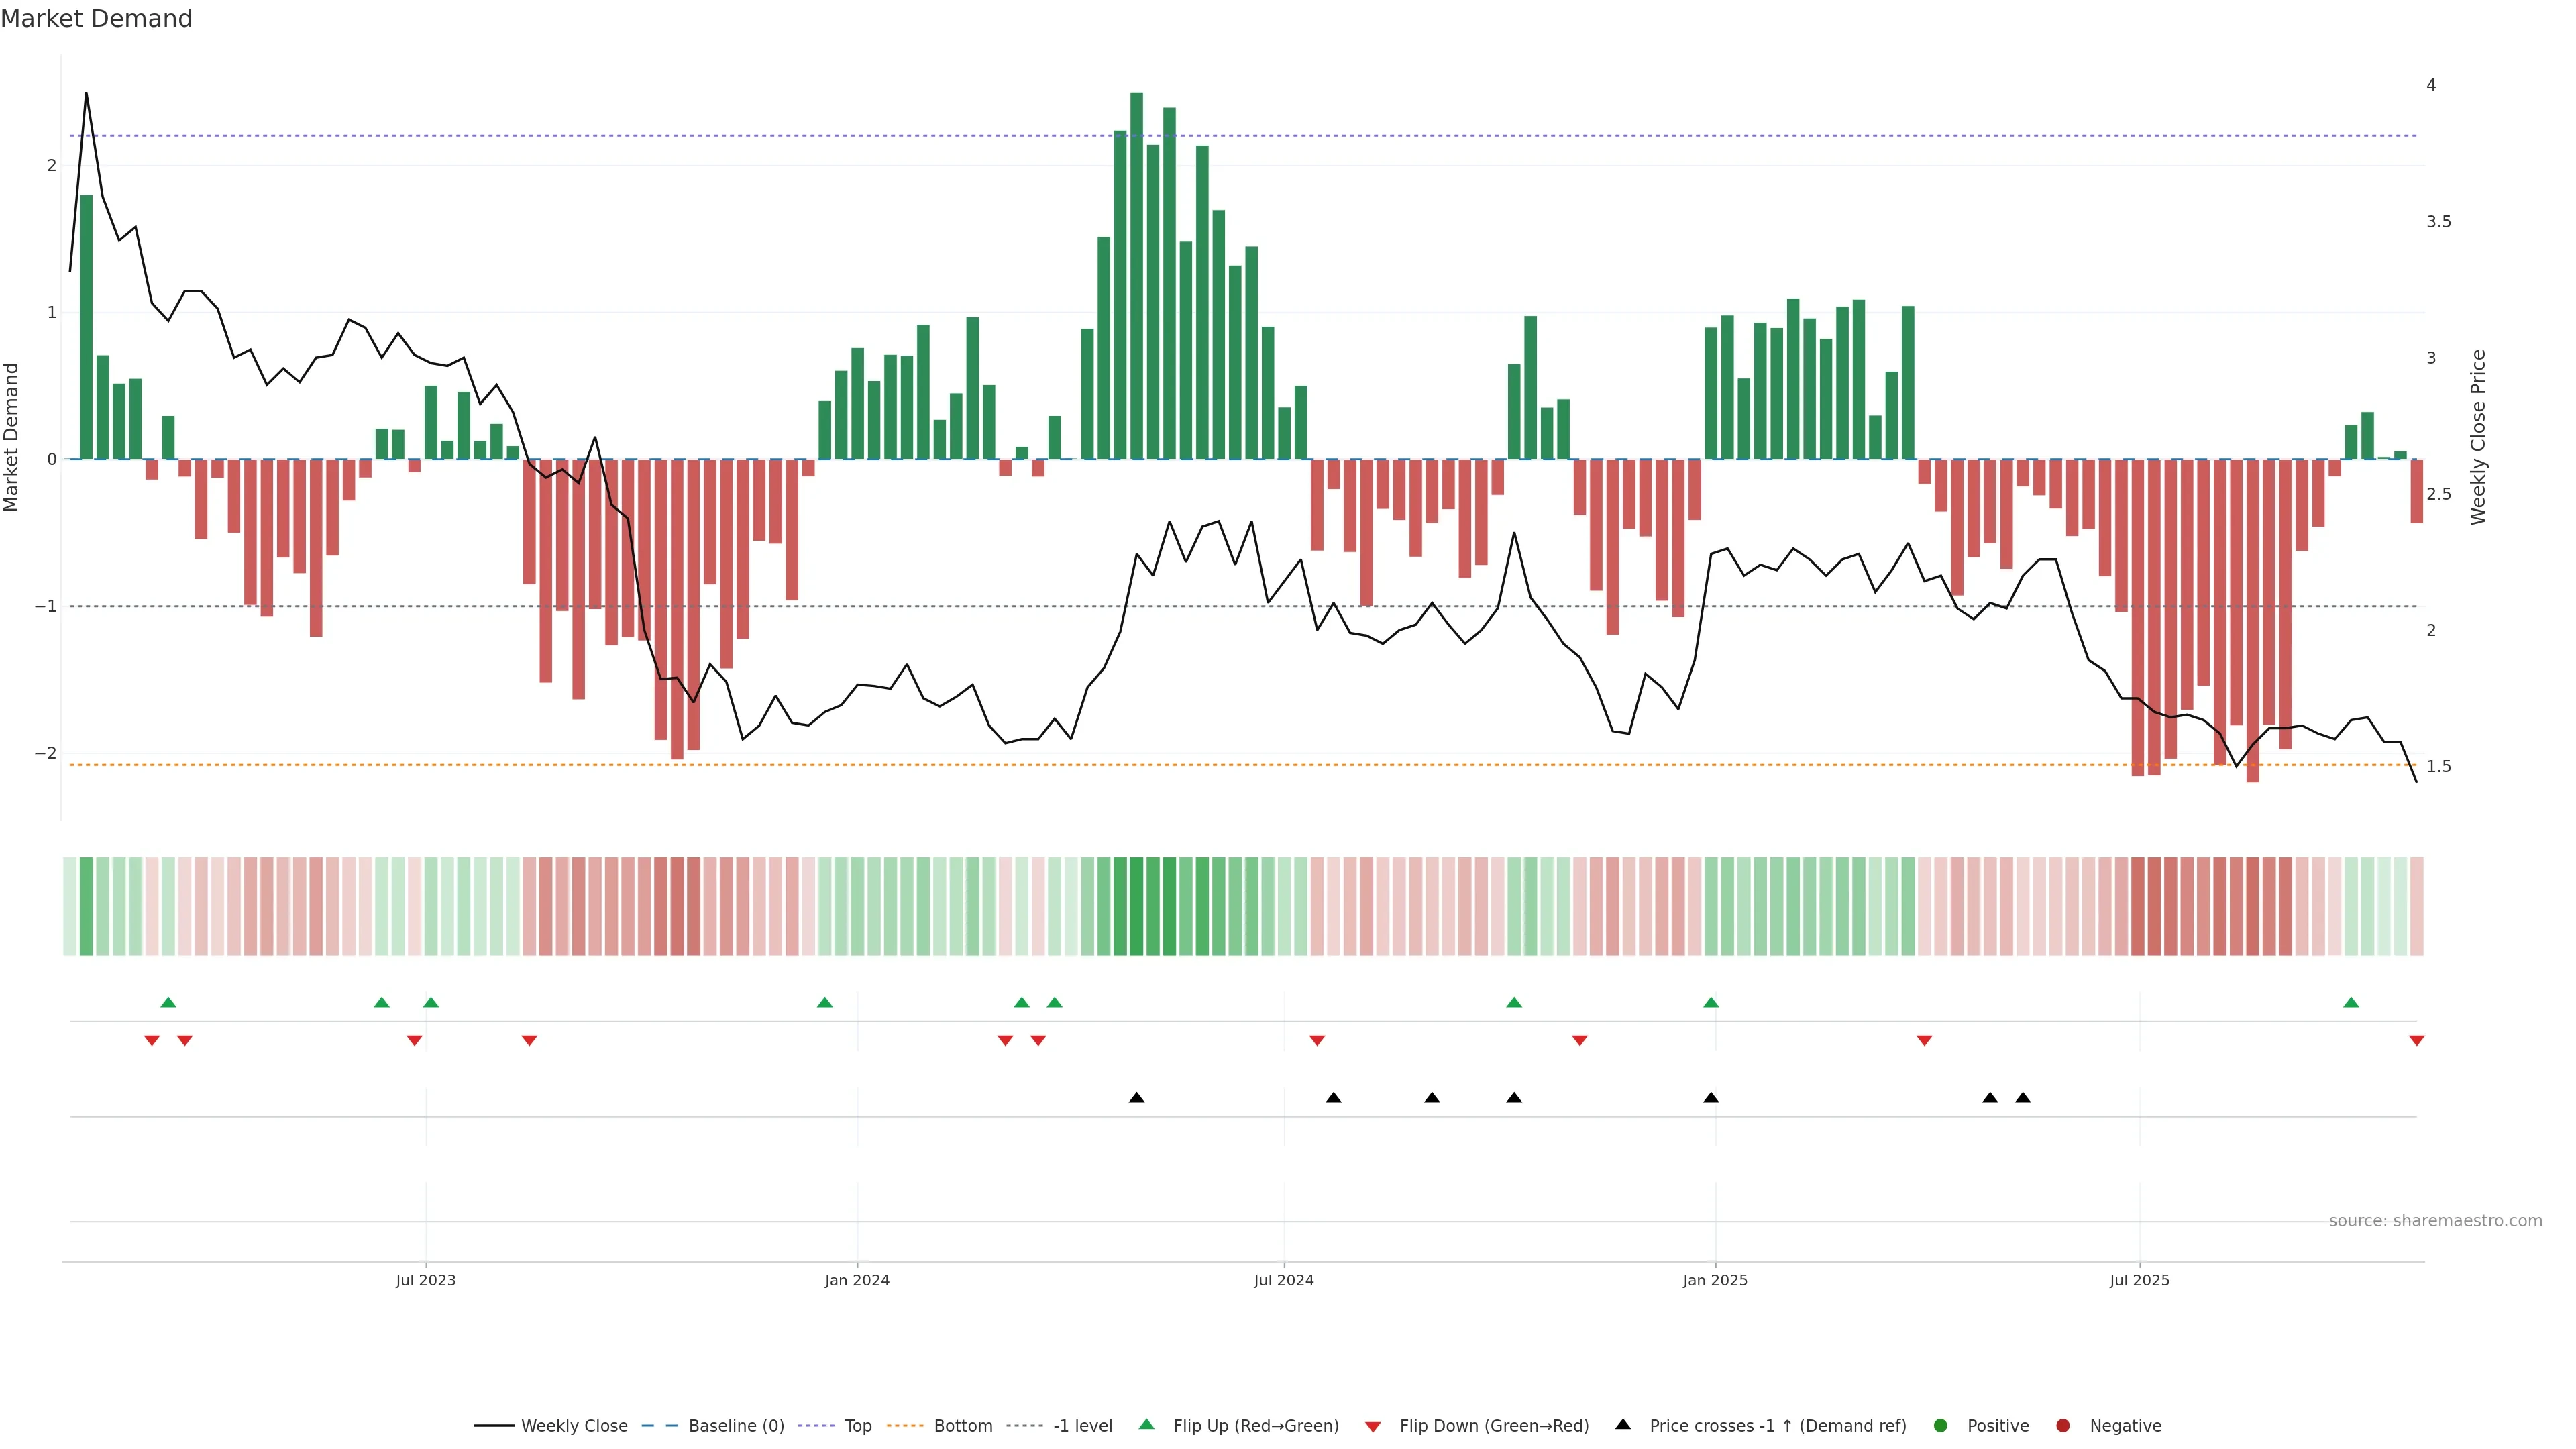Click the green Positive legend circle
The image size is (2576, 1449).
[x=1941, y=1426]
